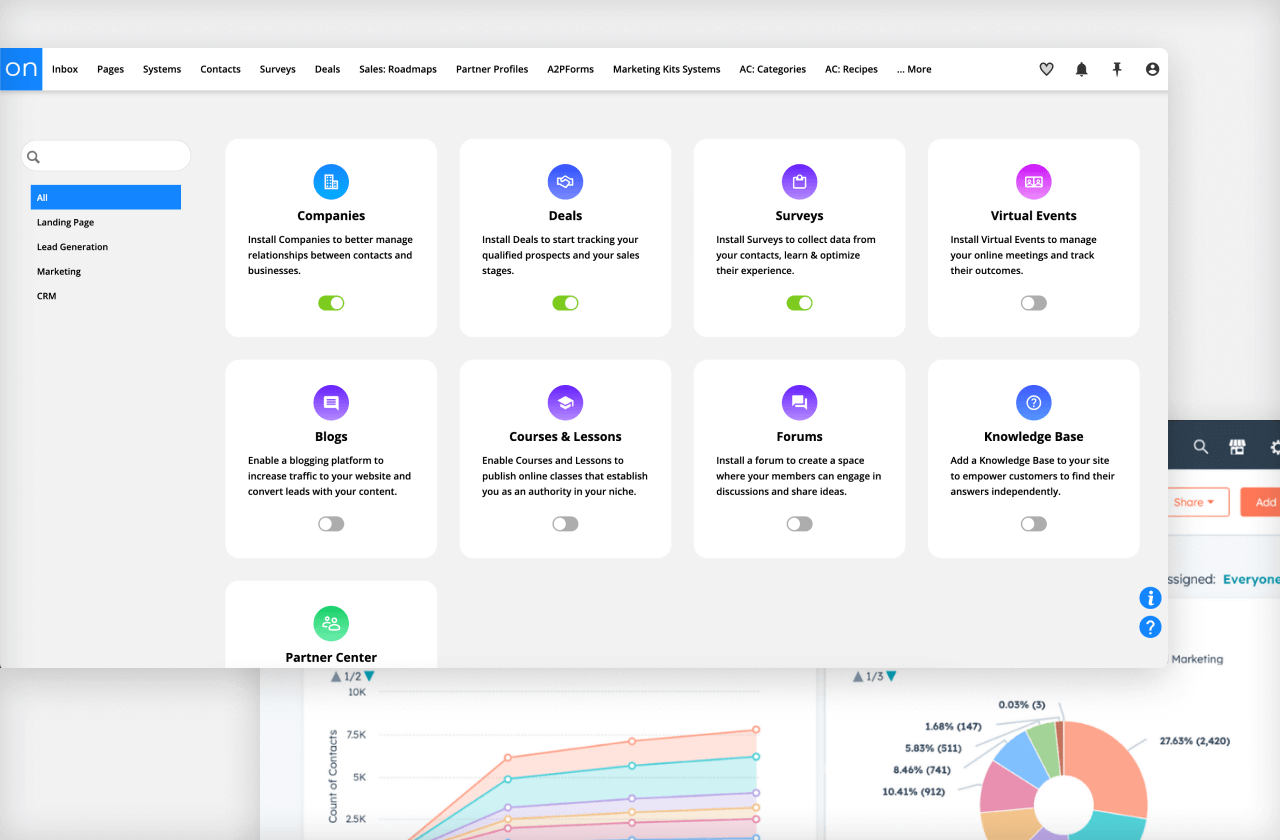The width and height of the screenshot is (1280, 840).
Task: Click the Partner Center icon
Action: click(x=331, y=623)
